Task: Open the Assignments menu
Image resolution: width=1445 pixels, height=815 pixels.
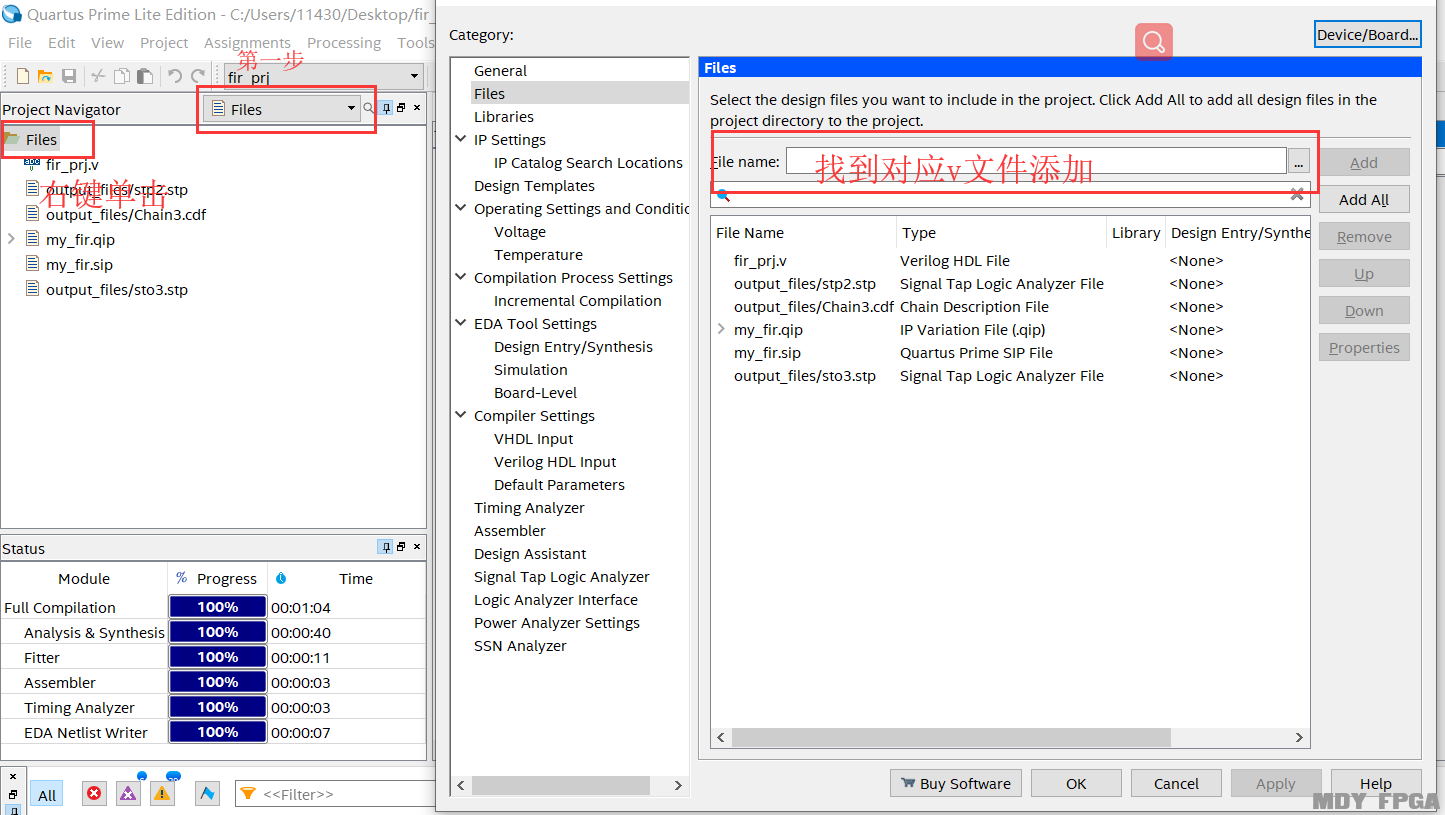Action: [x=247, y=43]
